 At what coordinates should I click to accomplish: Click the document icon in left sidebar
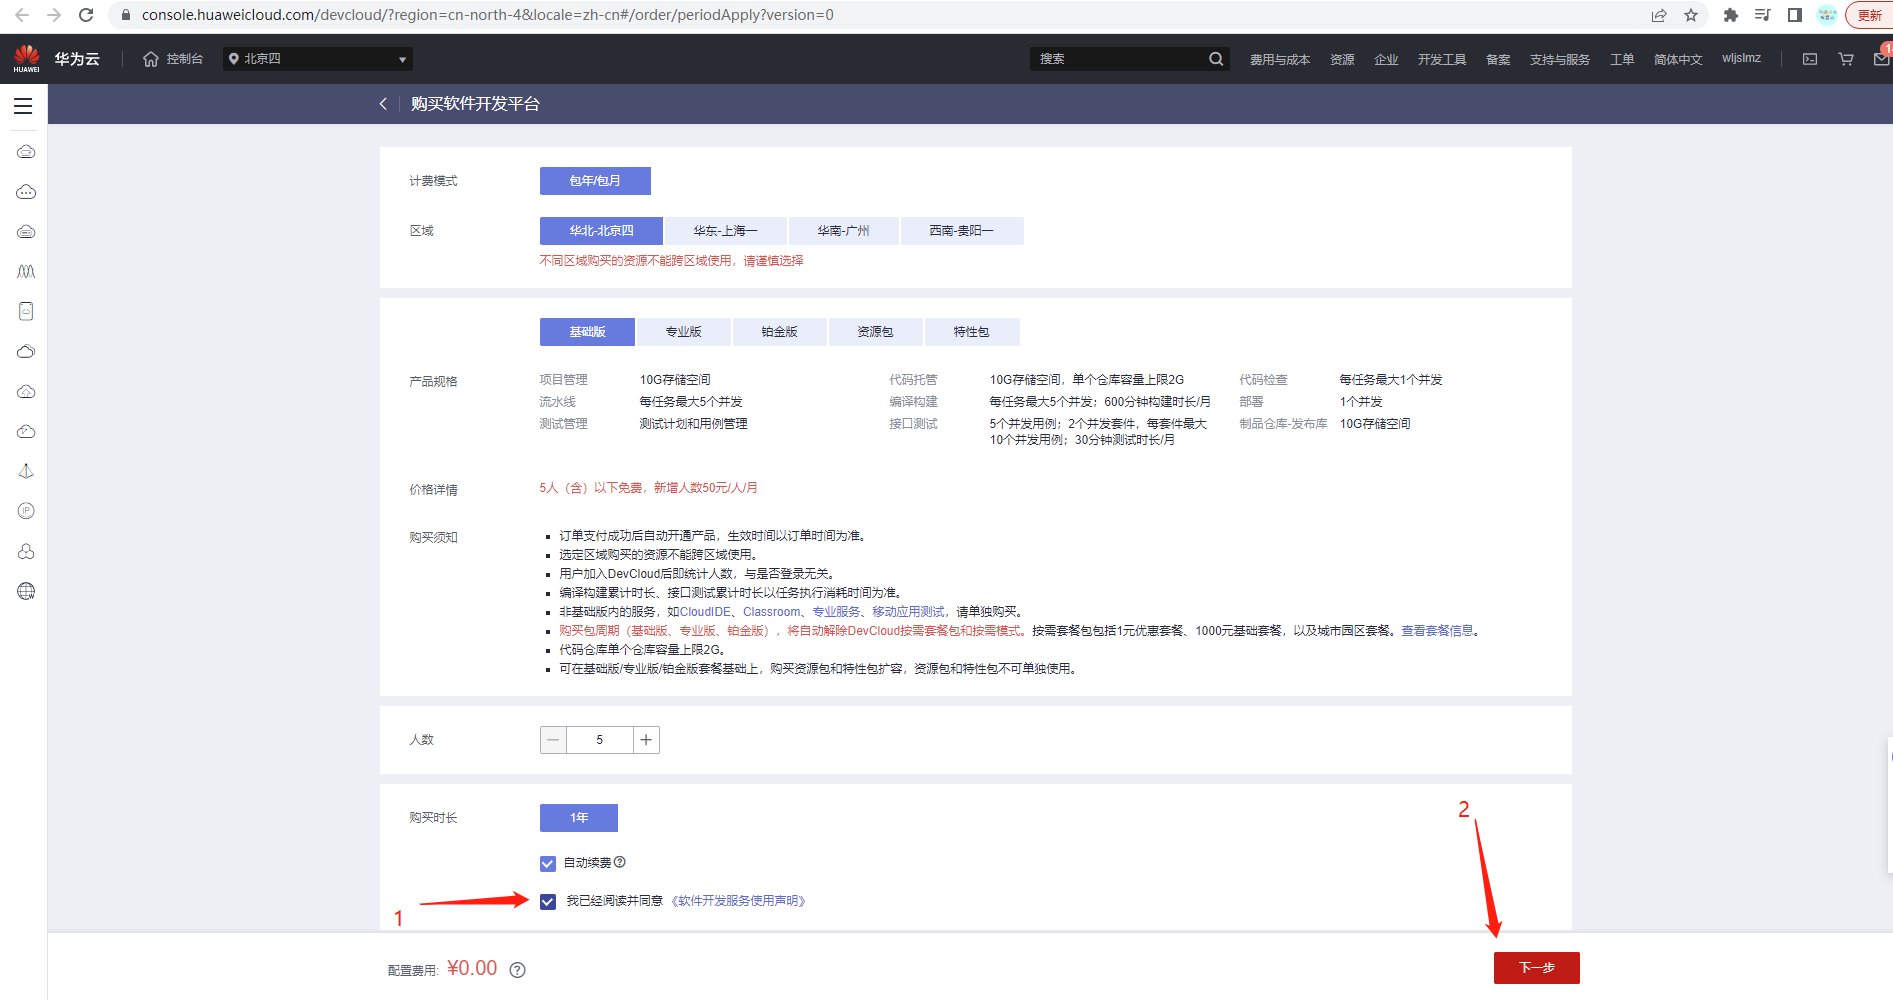pyautogui.click(x=26, y=311)
